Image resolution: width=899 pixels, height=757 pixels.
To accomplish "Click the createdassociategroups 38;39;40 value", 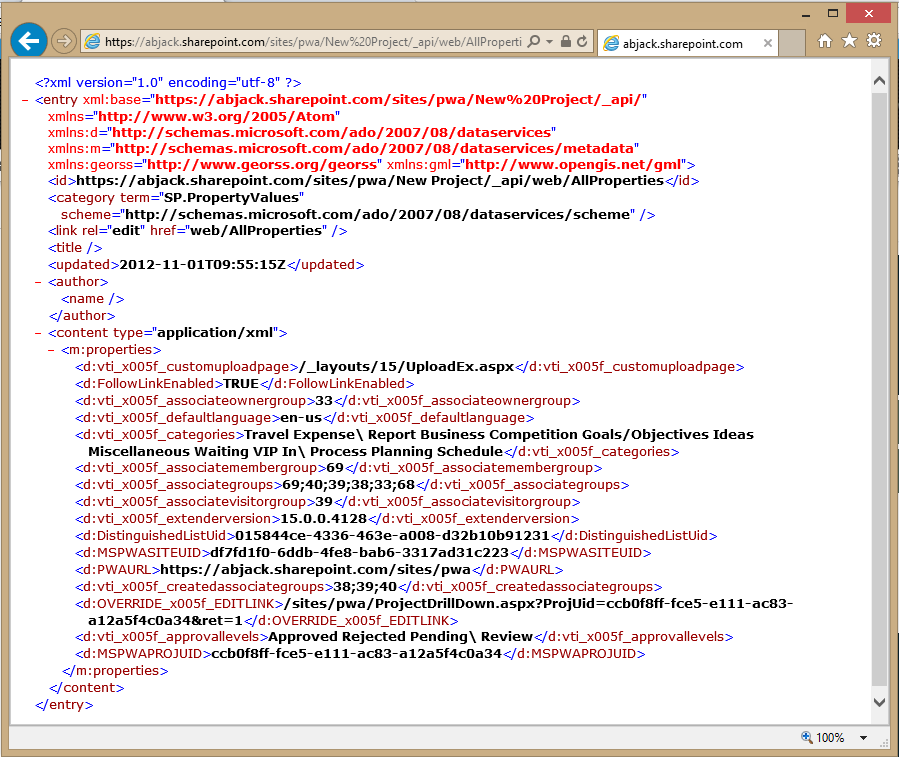I will (x=365, y=587).
